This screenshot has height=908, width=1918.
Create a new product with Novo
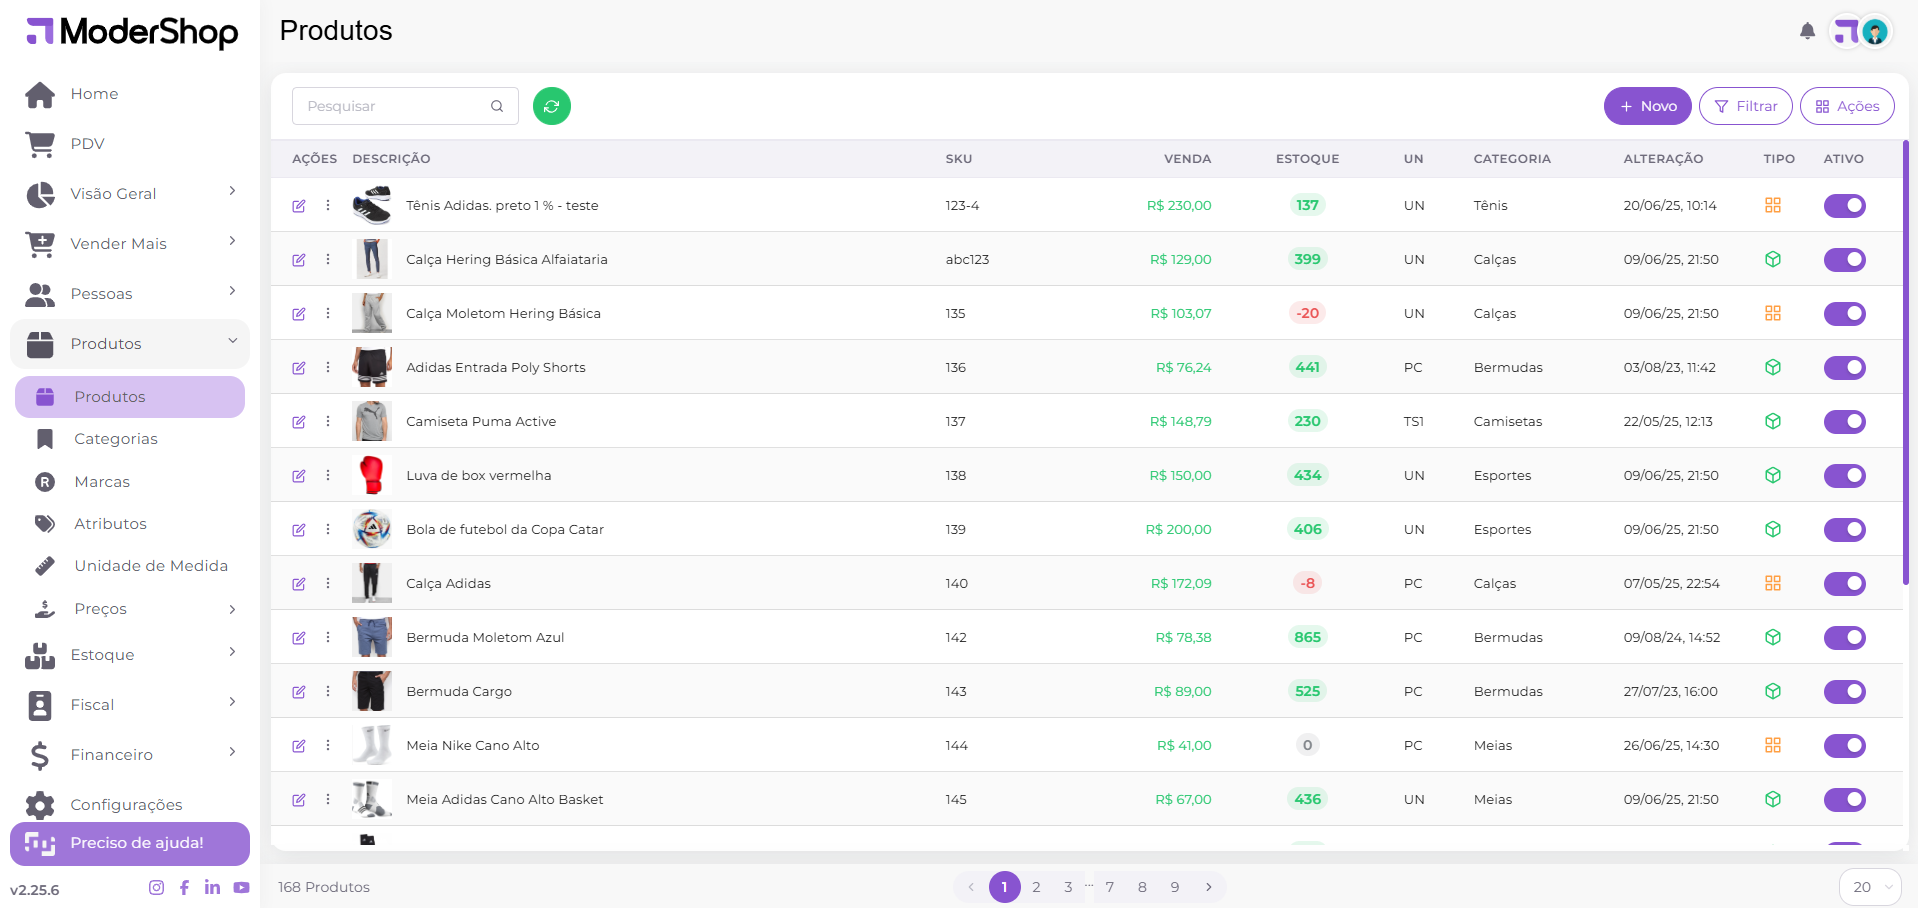point(1647,106)
